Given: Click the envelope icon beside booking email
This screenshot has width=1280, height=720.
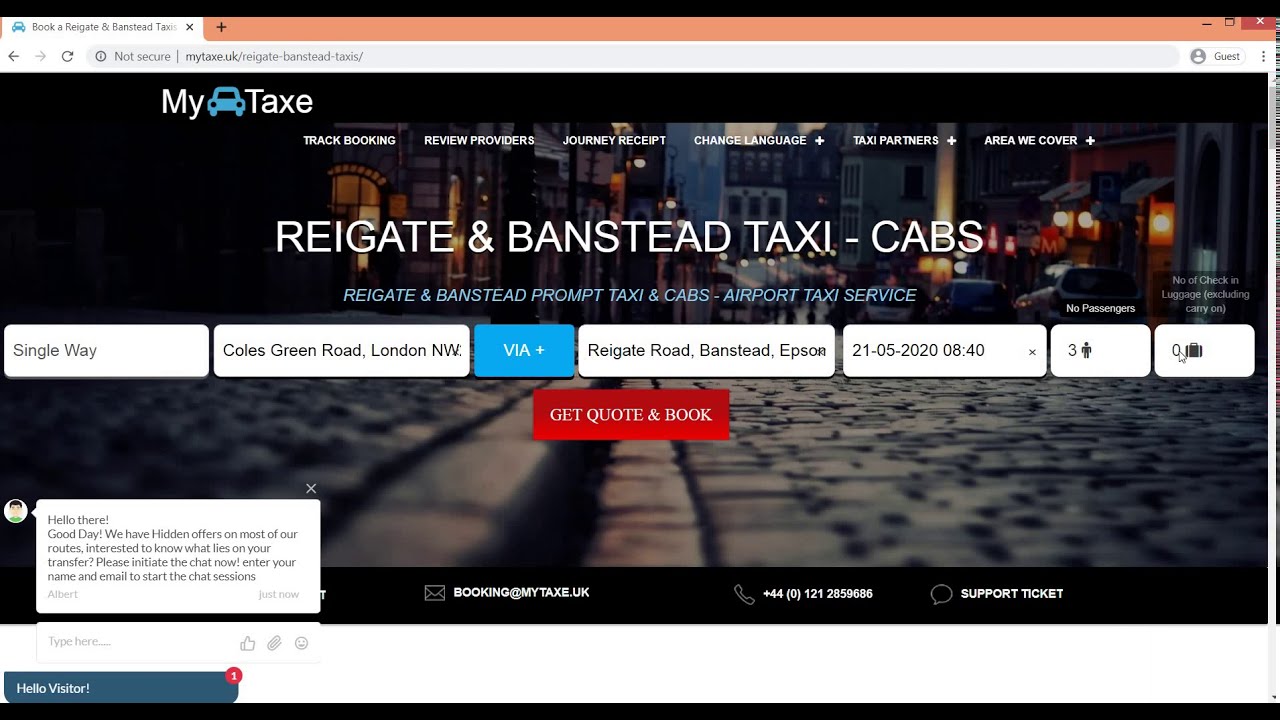Looking at the screenshot, I should click(x=434, y=593).
